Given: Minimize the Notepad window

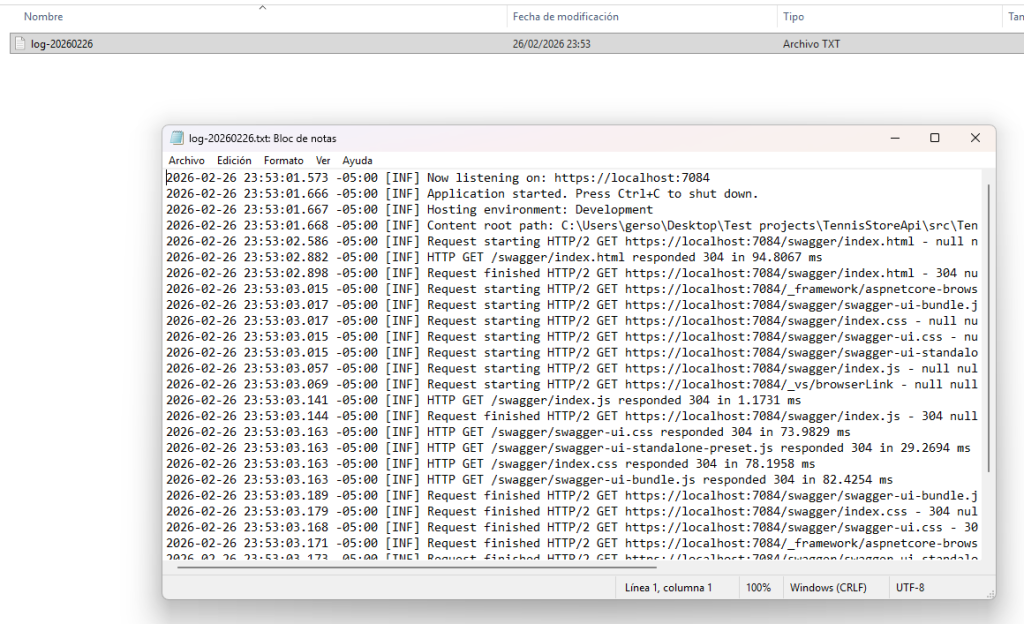Looking at the screenshot, I should (x=895, y=138).
